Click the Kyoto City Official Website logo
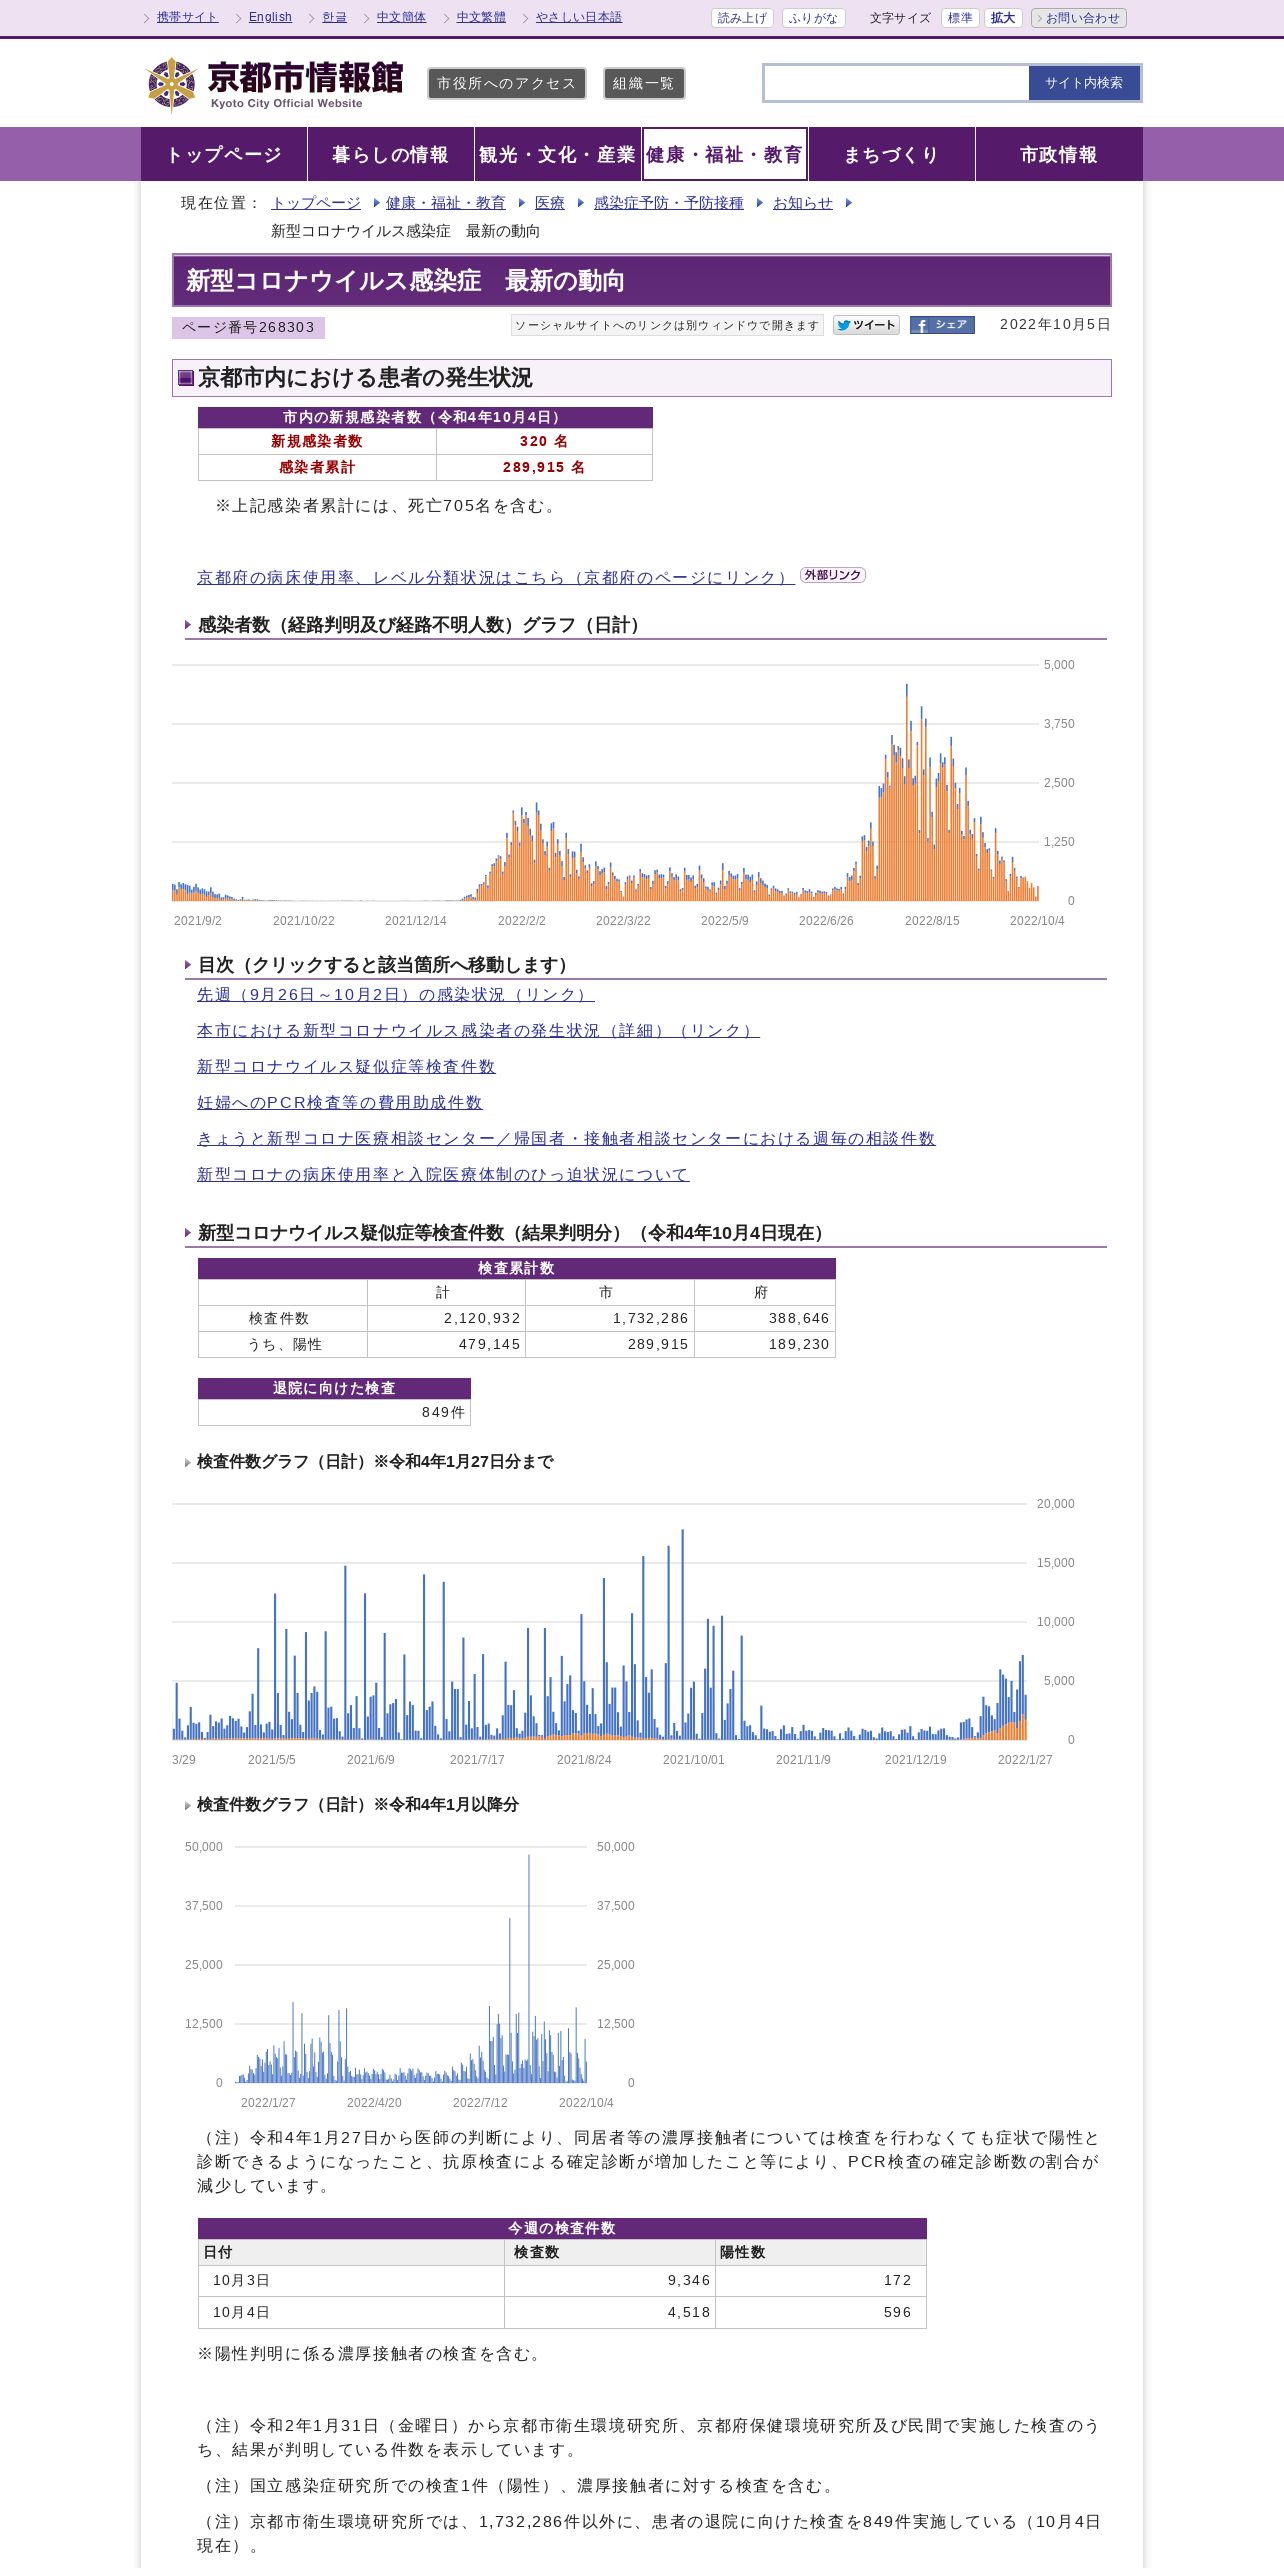The image size is (1284, 2568). point(274,84)
